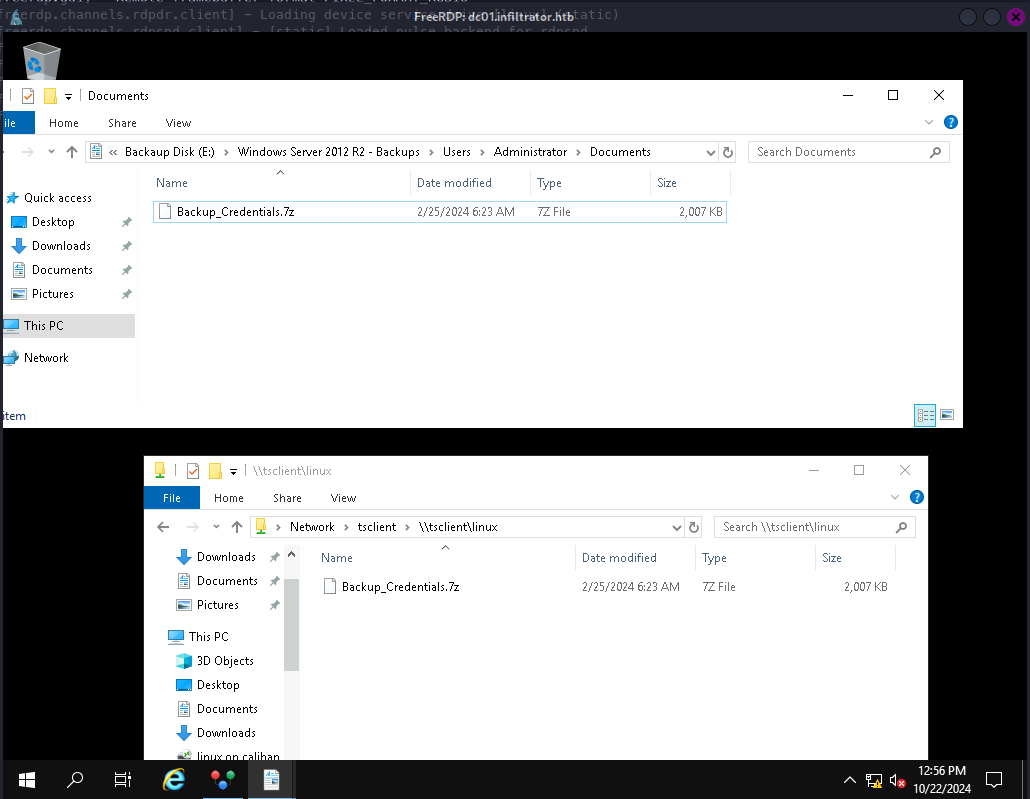
Task: Expand the ribbon chevron in Documents window
Action: click(928, 122)
